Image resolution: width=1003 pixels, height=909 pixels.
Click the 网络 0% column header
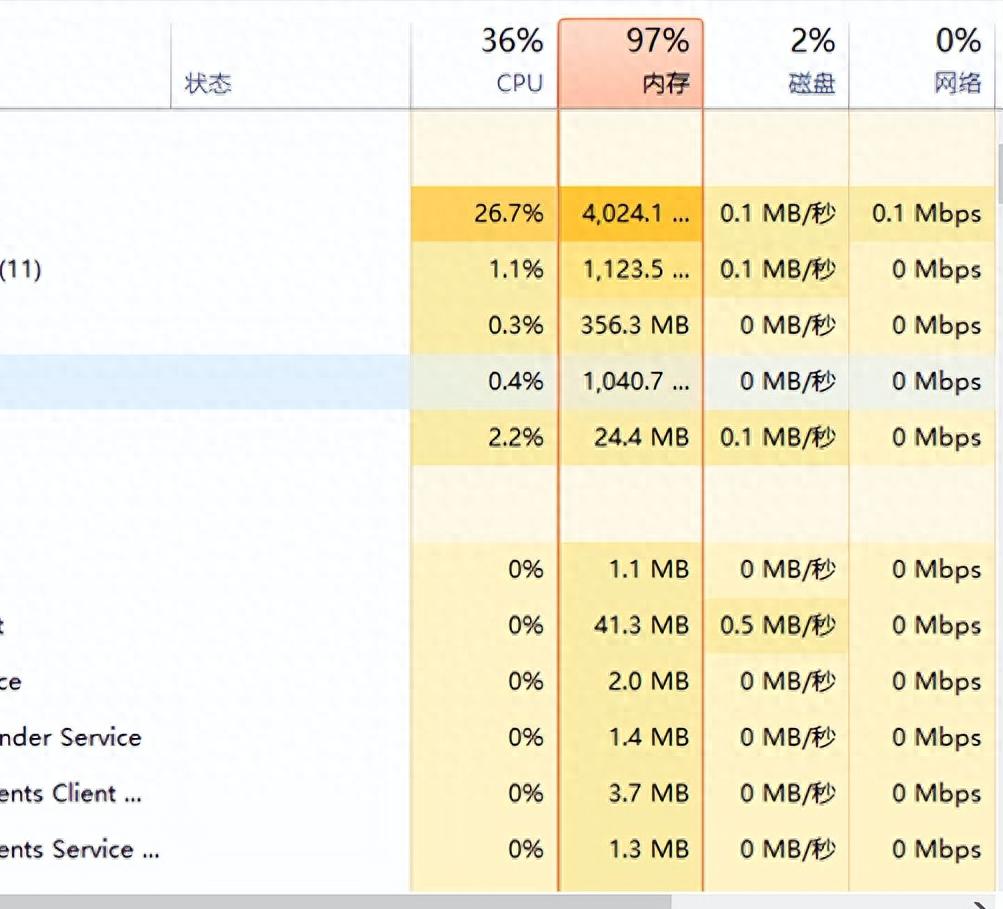point(922,65)
